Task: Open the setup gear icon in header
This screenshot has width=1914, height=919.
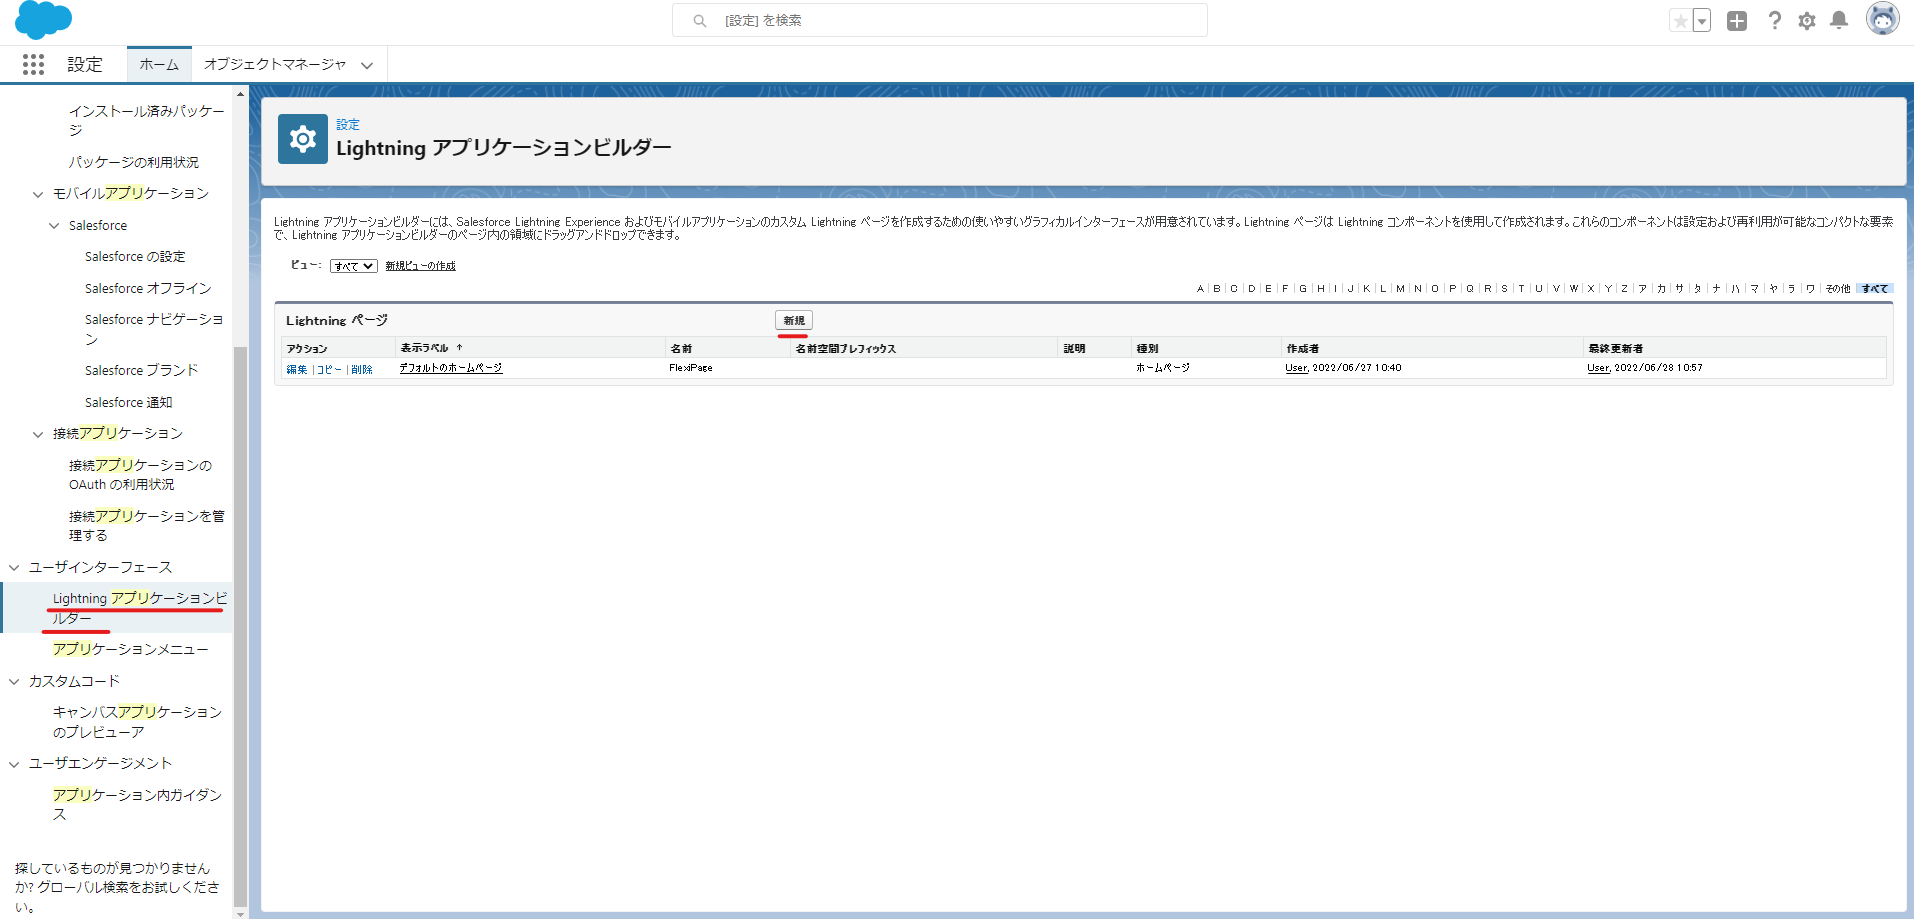Action: pyautogui.click(x=1807, y=21)
